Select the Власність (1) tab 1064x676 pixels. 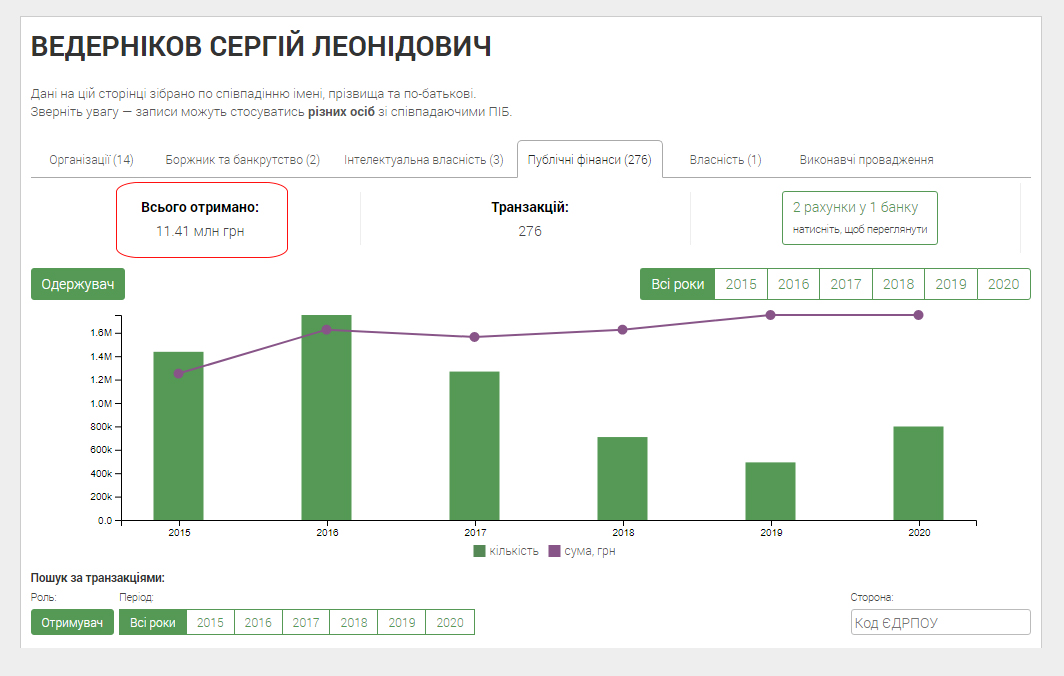coord(725,160)
